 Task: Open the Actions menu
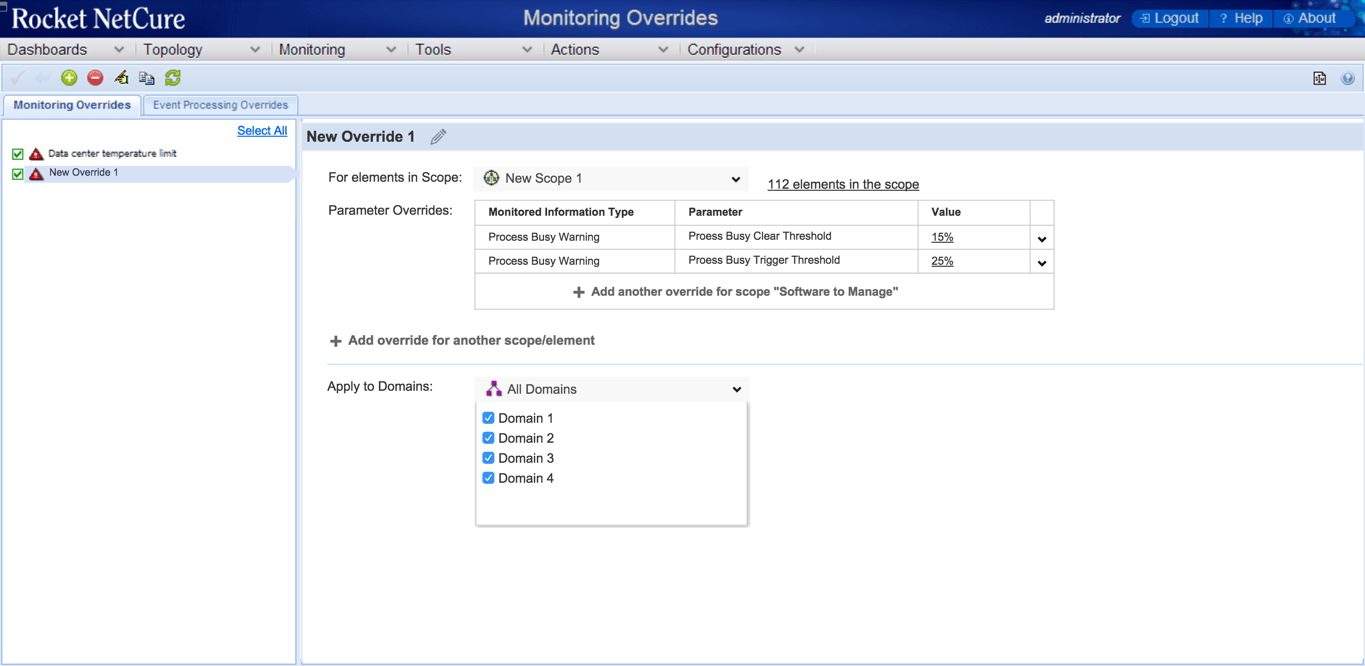coord(610,49)
